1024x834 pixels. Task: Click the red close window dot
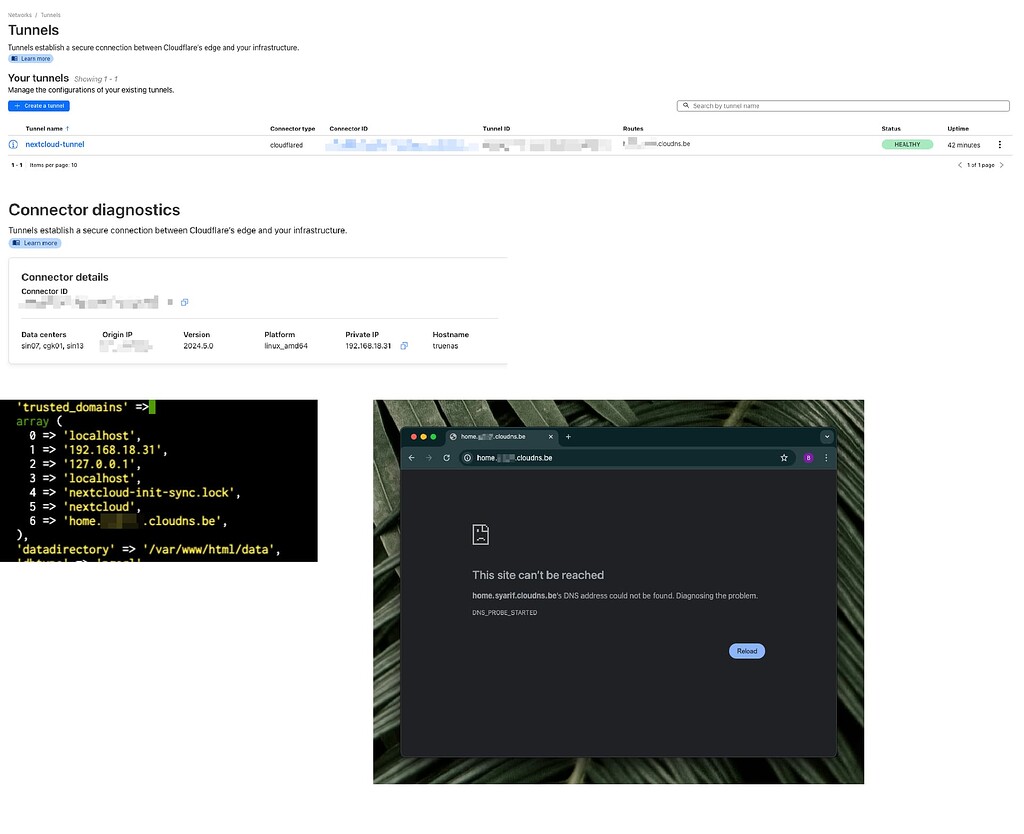tap(413, 437)
